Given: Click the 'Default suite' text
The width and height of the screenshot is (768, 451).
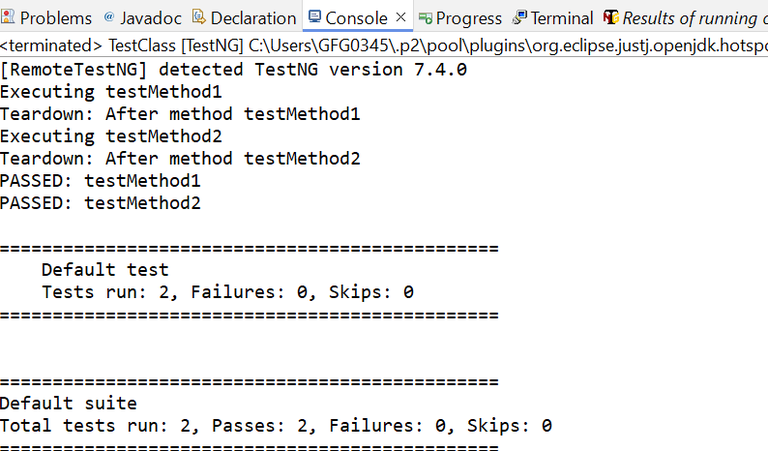Looking at the screenshot, I should (68, 403).
